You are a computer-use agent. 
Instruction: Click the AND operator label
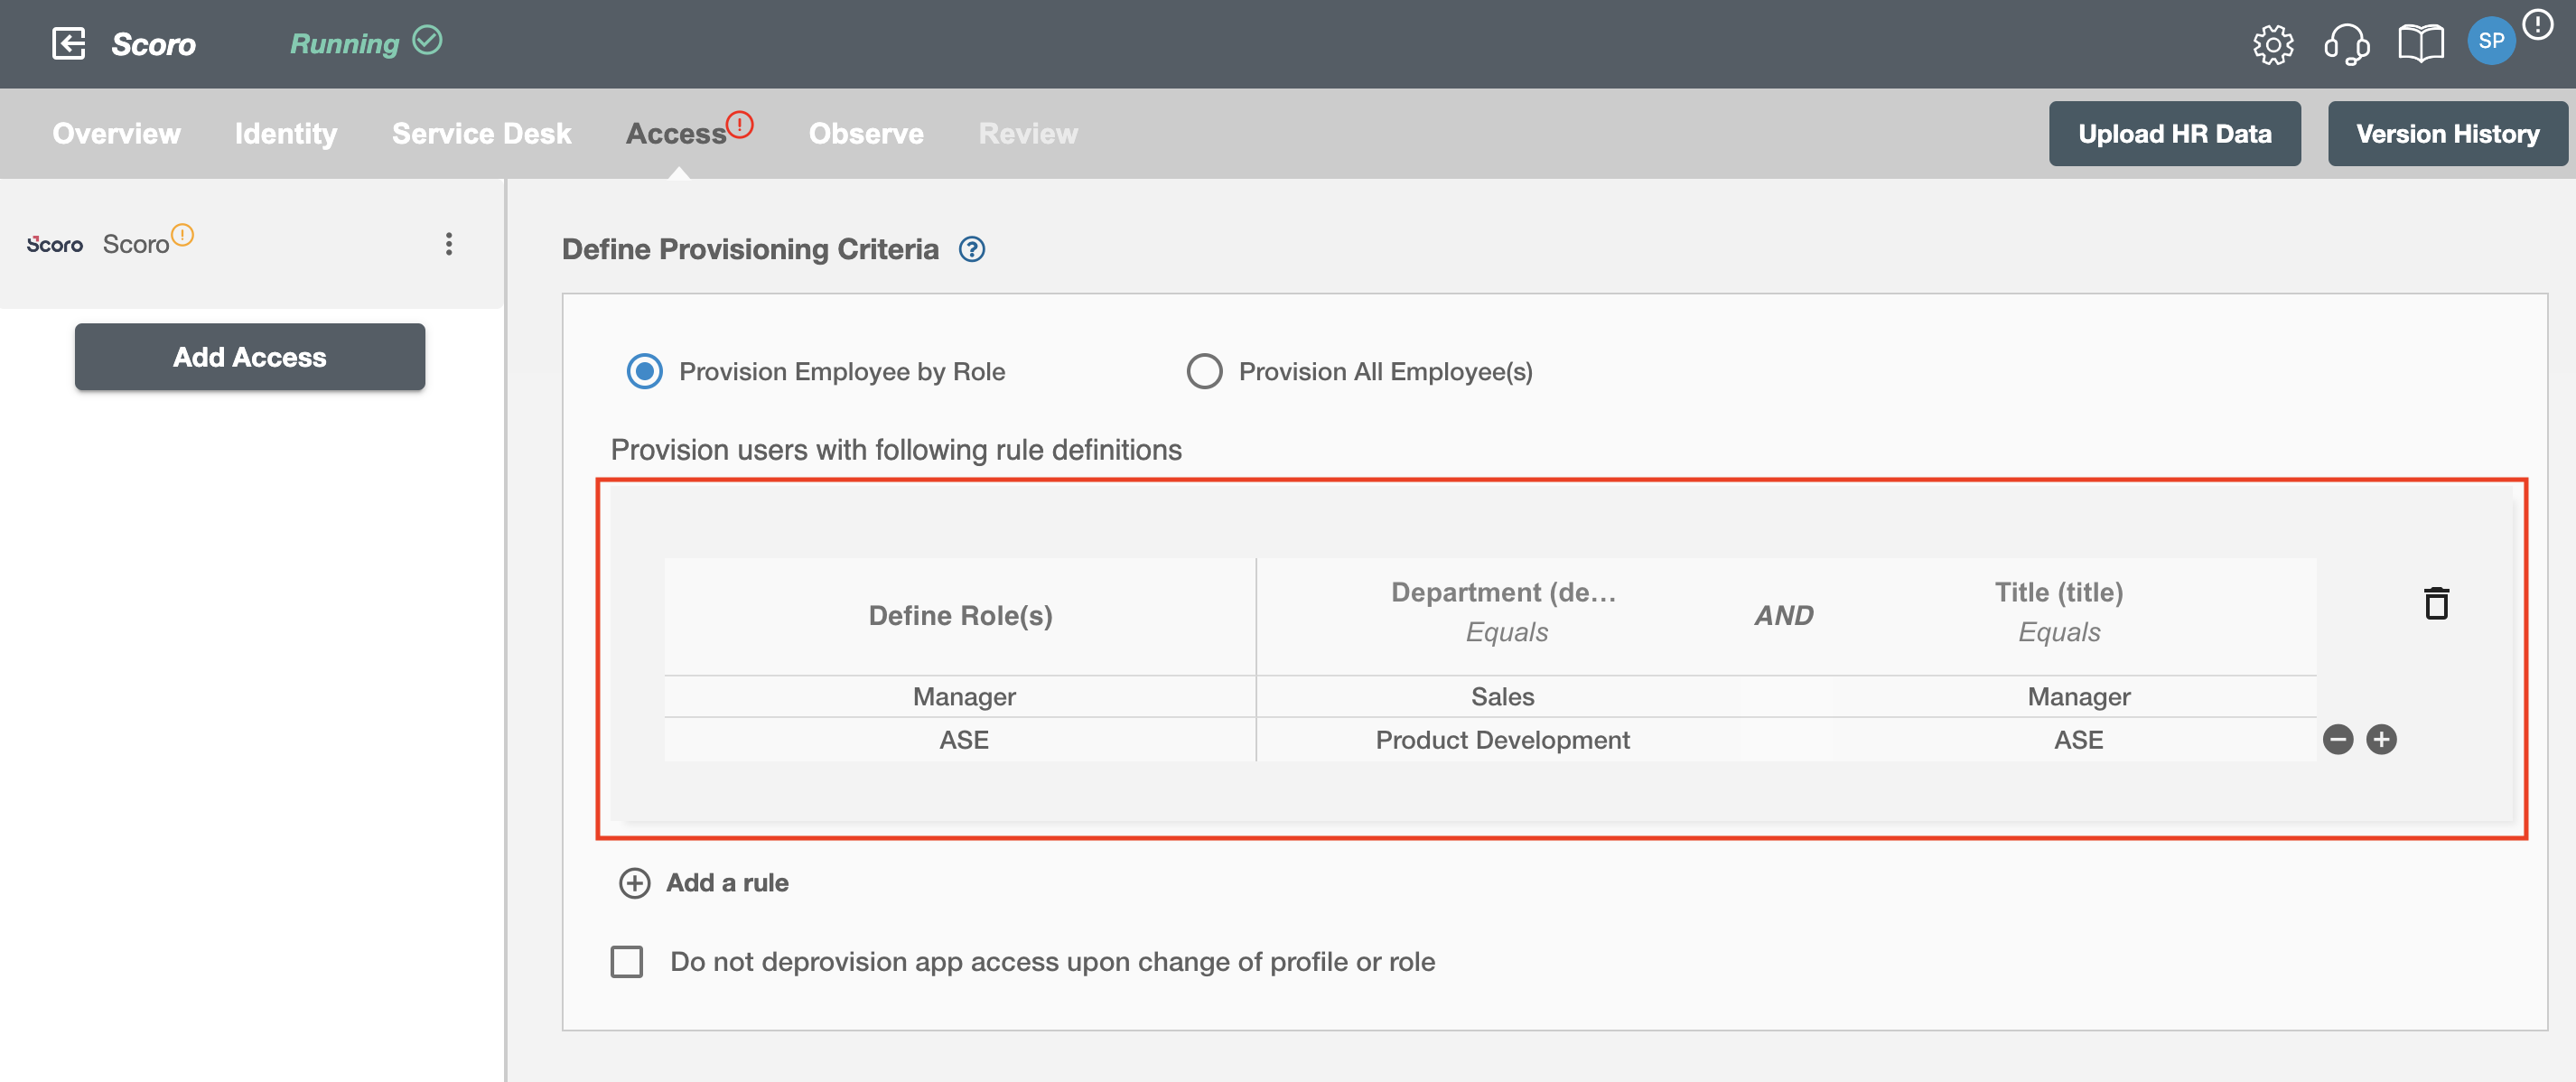click(x=1783, y=615)
